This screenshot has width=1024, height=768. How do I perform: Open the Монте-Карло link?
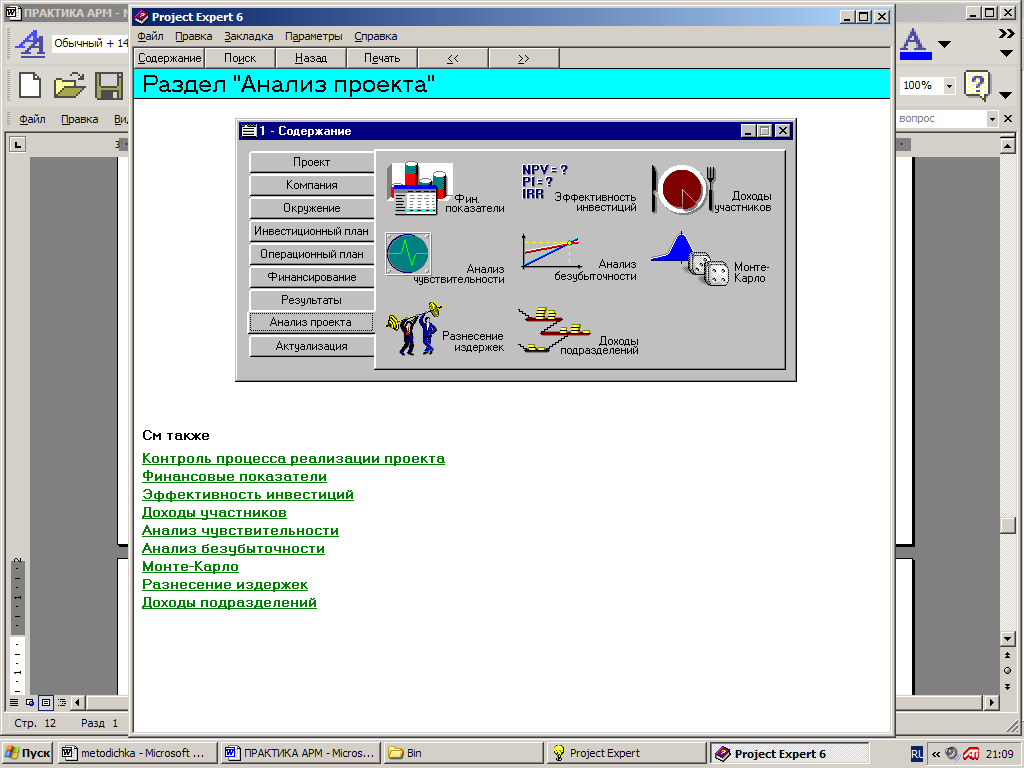[x=190, y=566]
